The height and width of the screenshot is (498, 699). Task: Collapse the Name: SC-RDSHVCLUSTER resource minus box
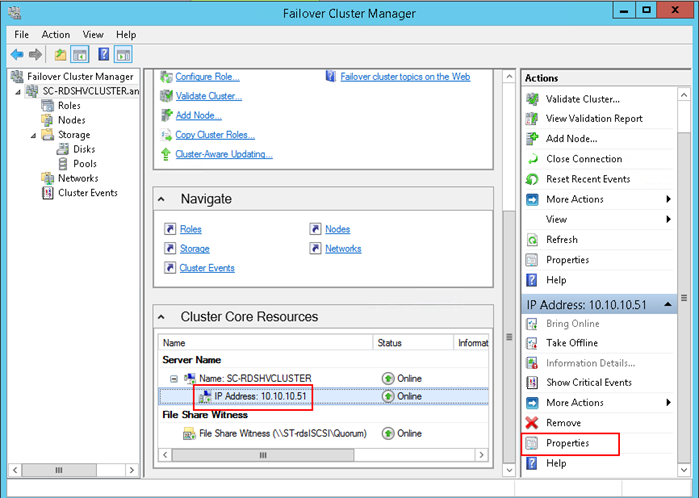[x=174, y=379]
